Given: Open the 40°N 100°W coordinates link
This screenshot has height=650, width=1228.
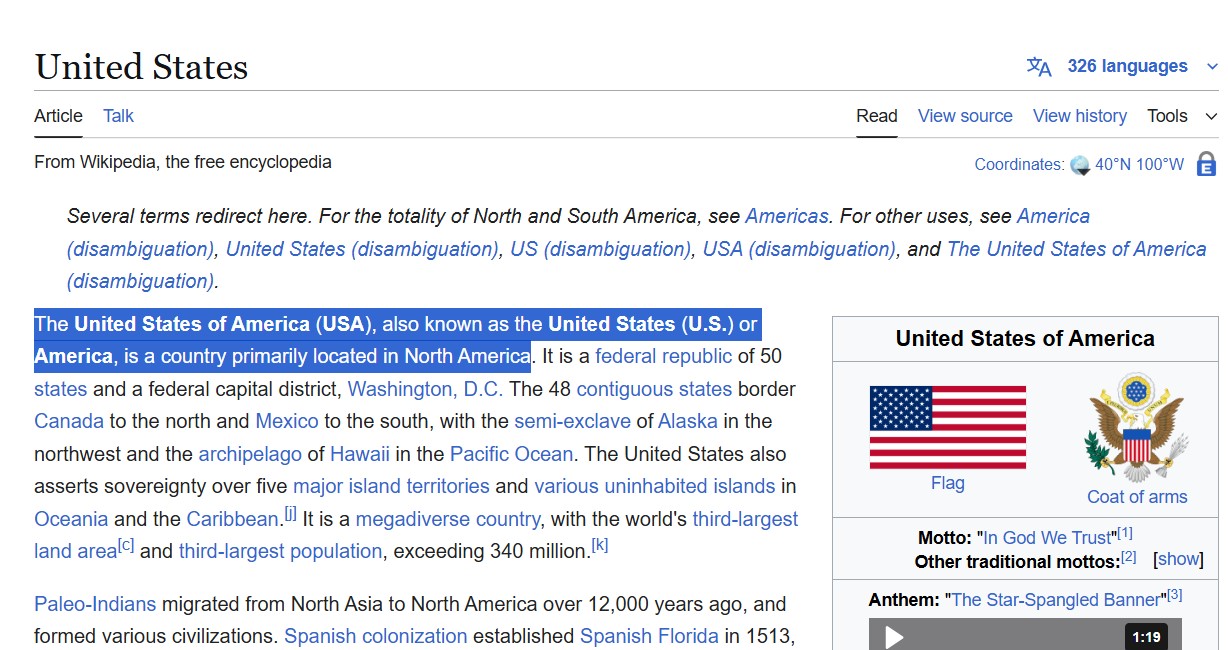Looking at the screenshot, I should (x=1139, y=165).
